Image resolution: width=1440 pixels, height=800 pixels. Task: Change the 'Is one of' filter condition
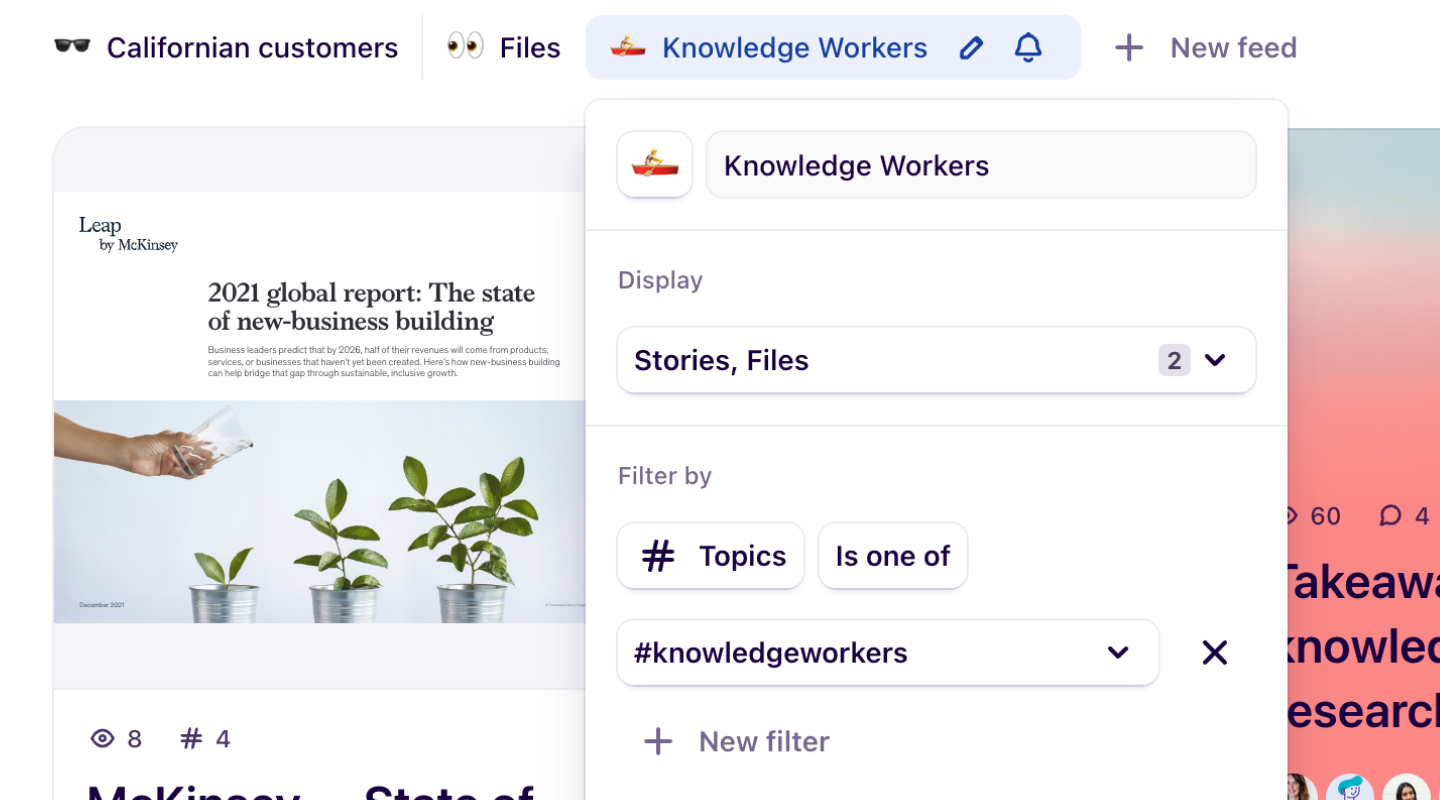[x=892, y=555]
